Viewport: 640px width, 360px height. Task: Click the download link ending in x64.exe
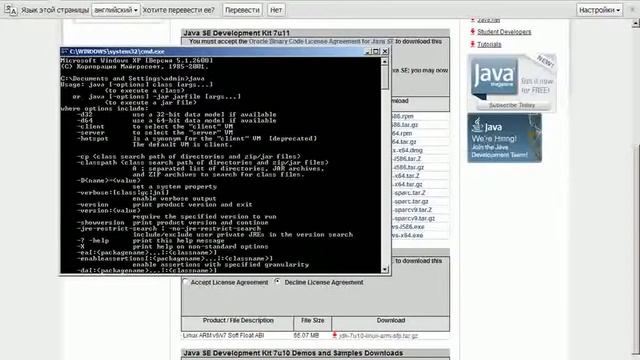coord(407,236)
